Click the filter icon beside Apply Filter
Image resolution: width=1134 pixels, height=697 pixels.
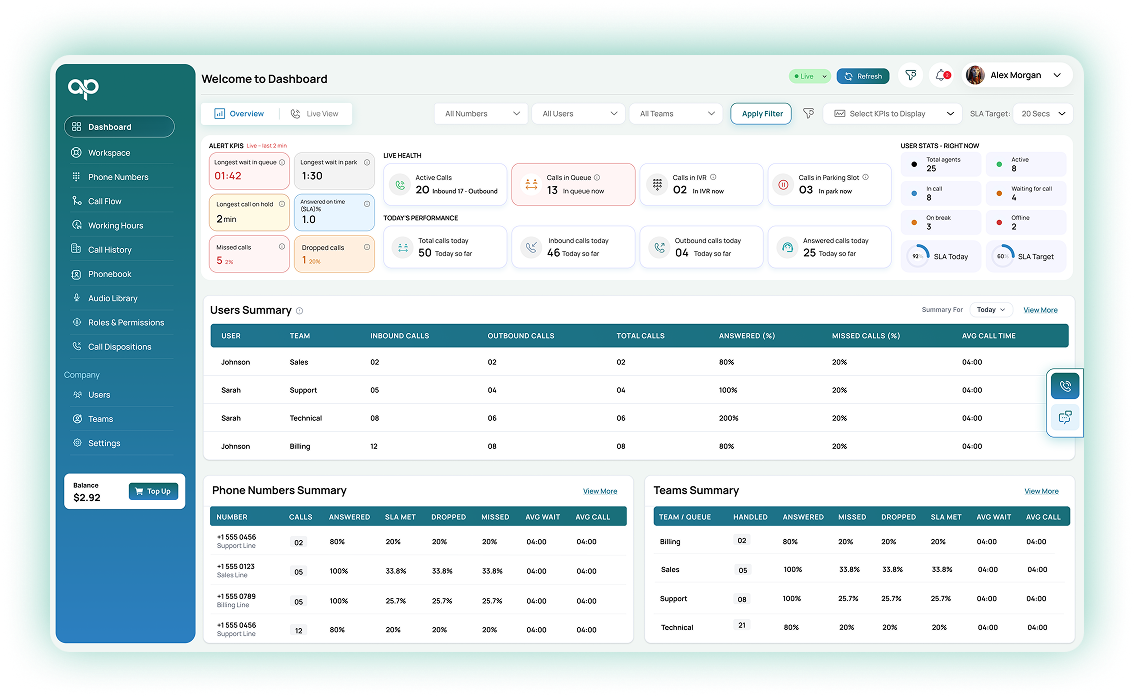pyautogui.click(x=808, y=114)
